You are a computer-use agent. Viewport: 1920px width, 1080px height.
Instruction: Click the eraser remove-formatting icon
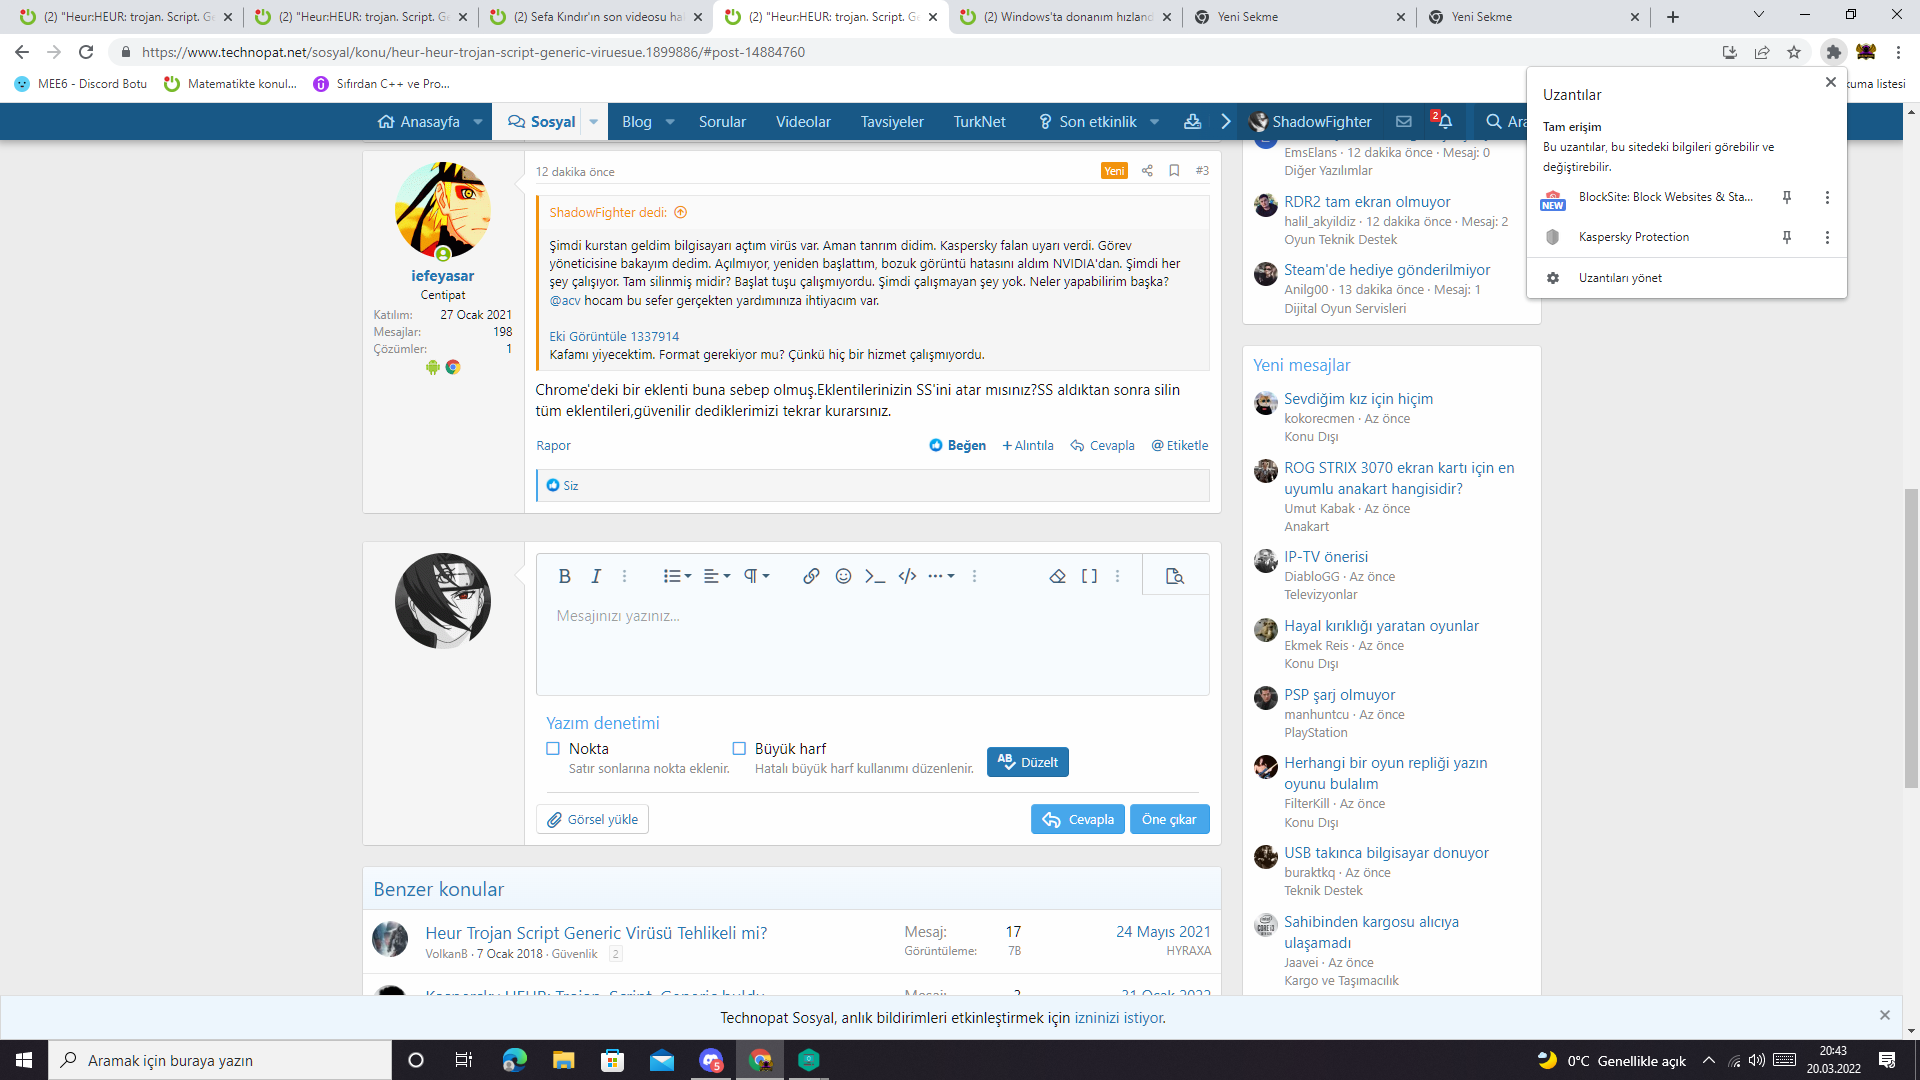coord(1057,576)
